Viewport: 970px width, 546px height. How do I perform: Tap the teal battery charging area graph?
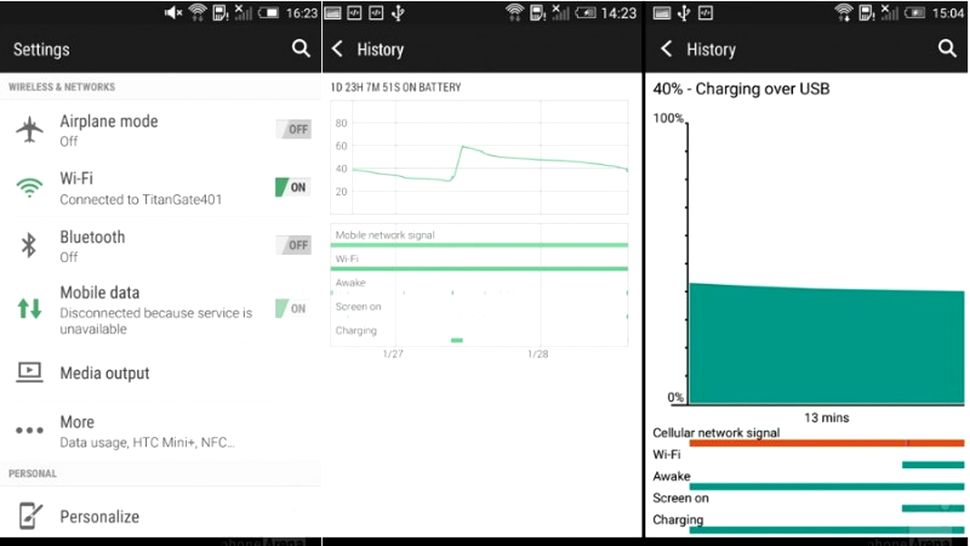825,340
